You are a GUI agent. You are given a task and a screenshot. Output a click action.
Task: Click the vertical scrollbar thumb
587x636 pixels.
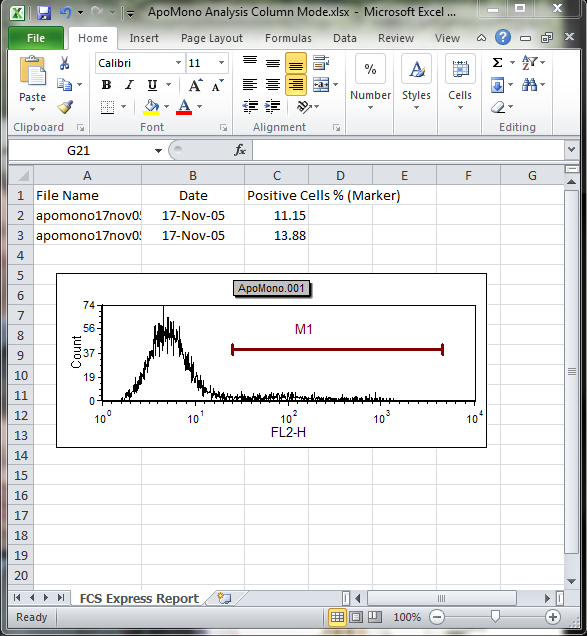point(572,371)
